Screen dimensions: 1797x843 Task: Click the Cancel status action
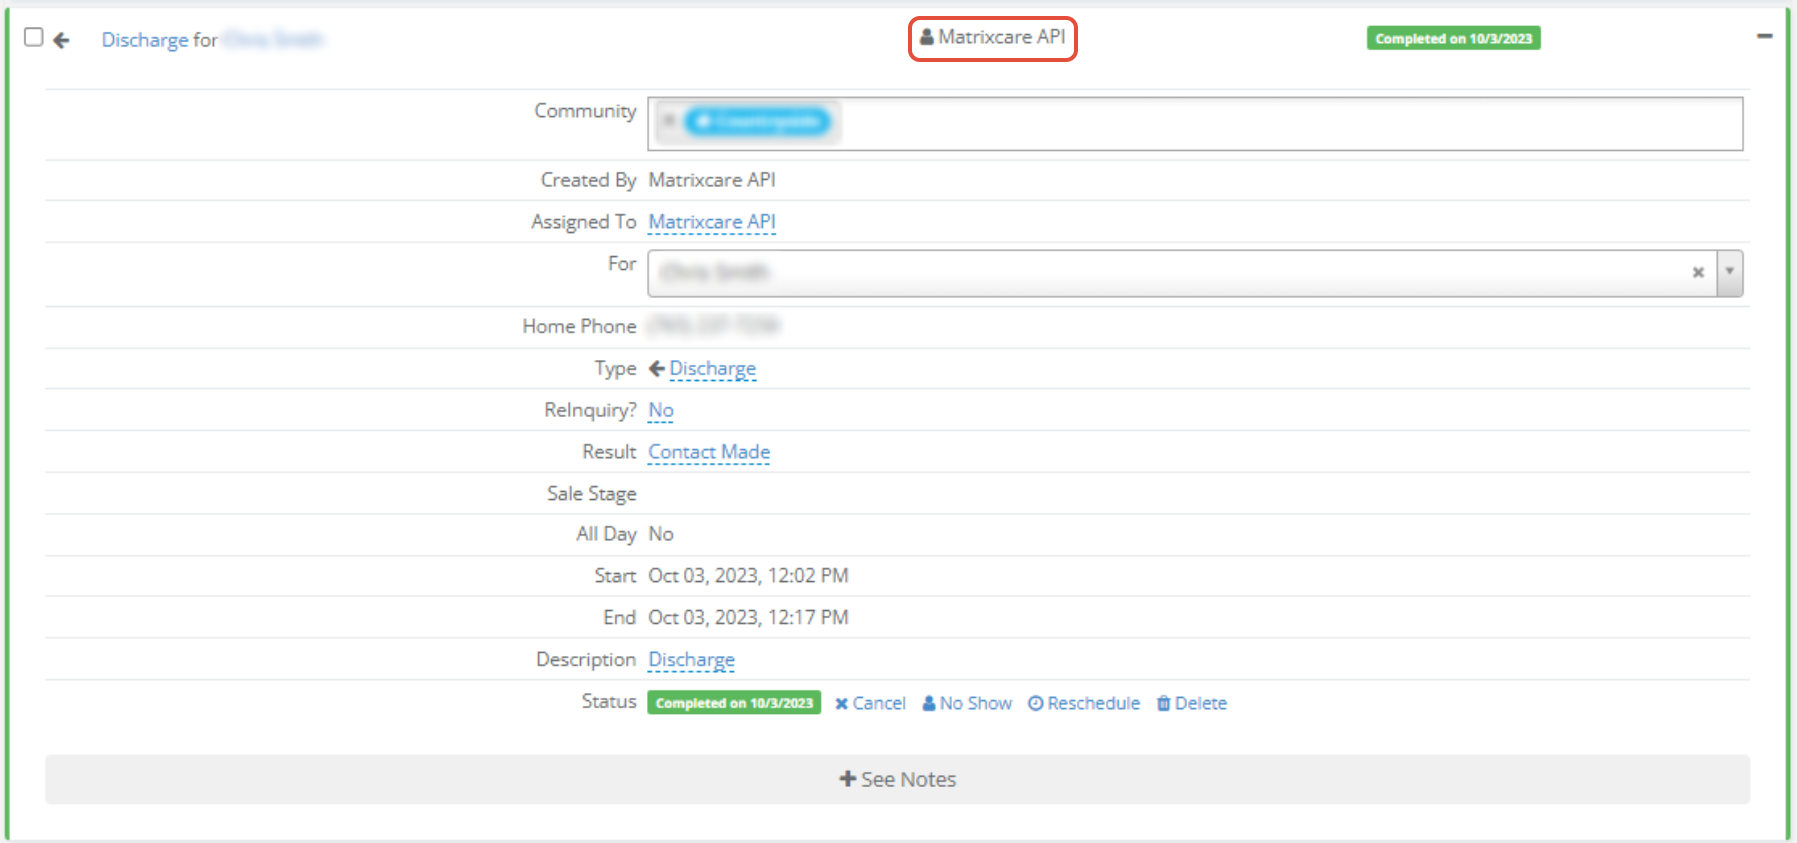870,703
